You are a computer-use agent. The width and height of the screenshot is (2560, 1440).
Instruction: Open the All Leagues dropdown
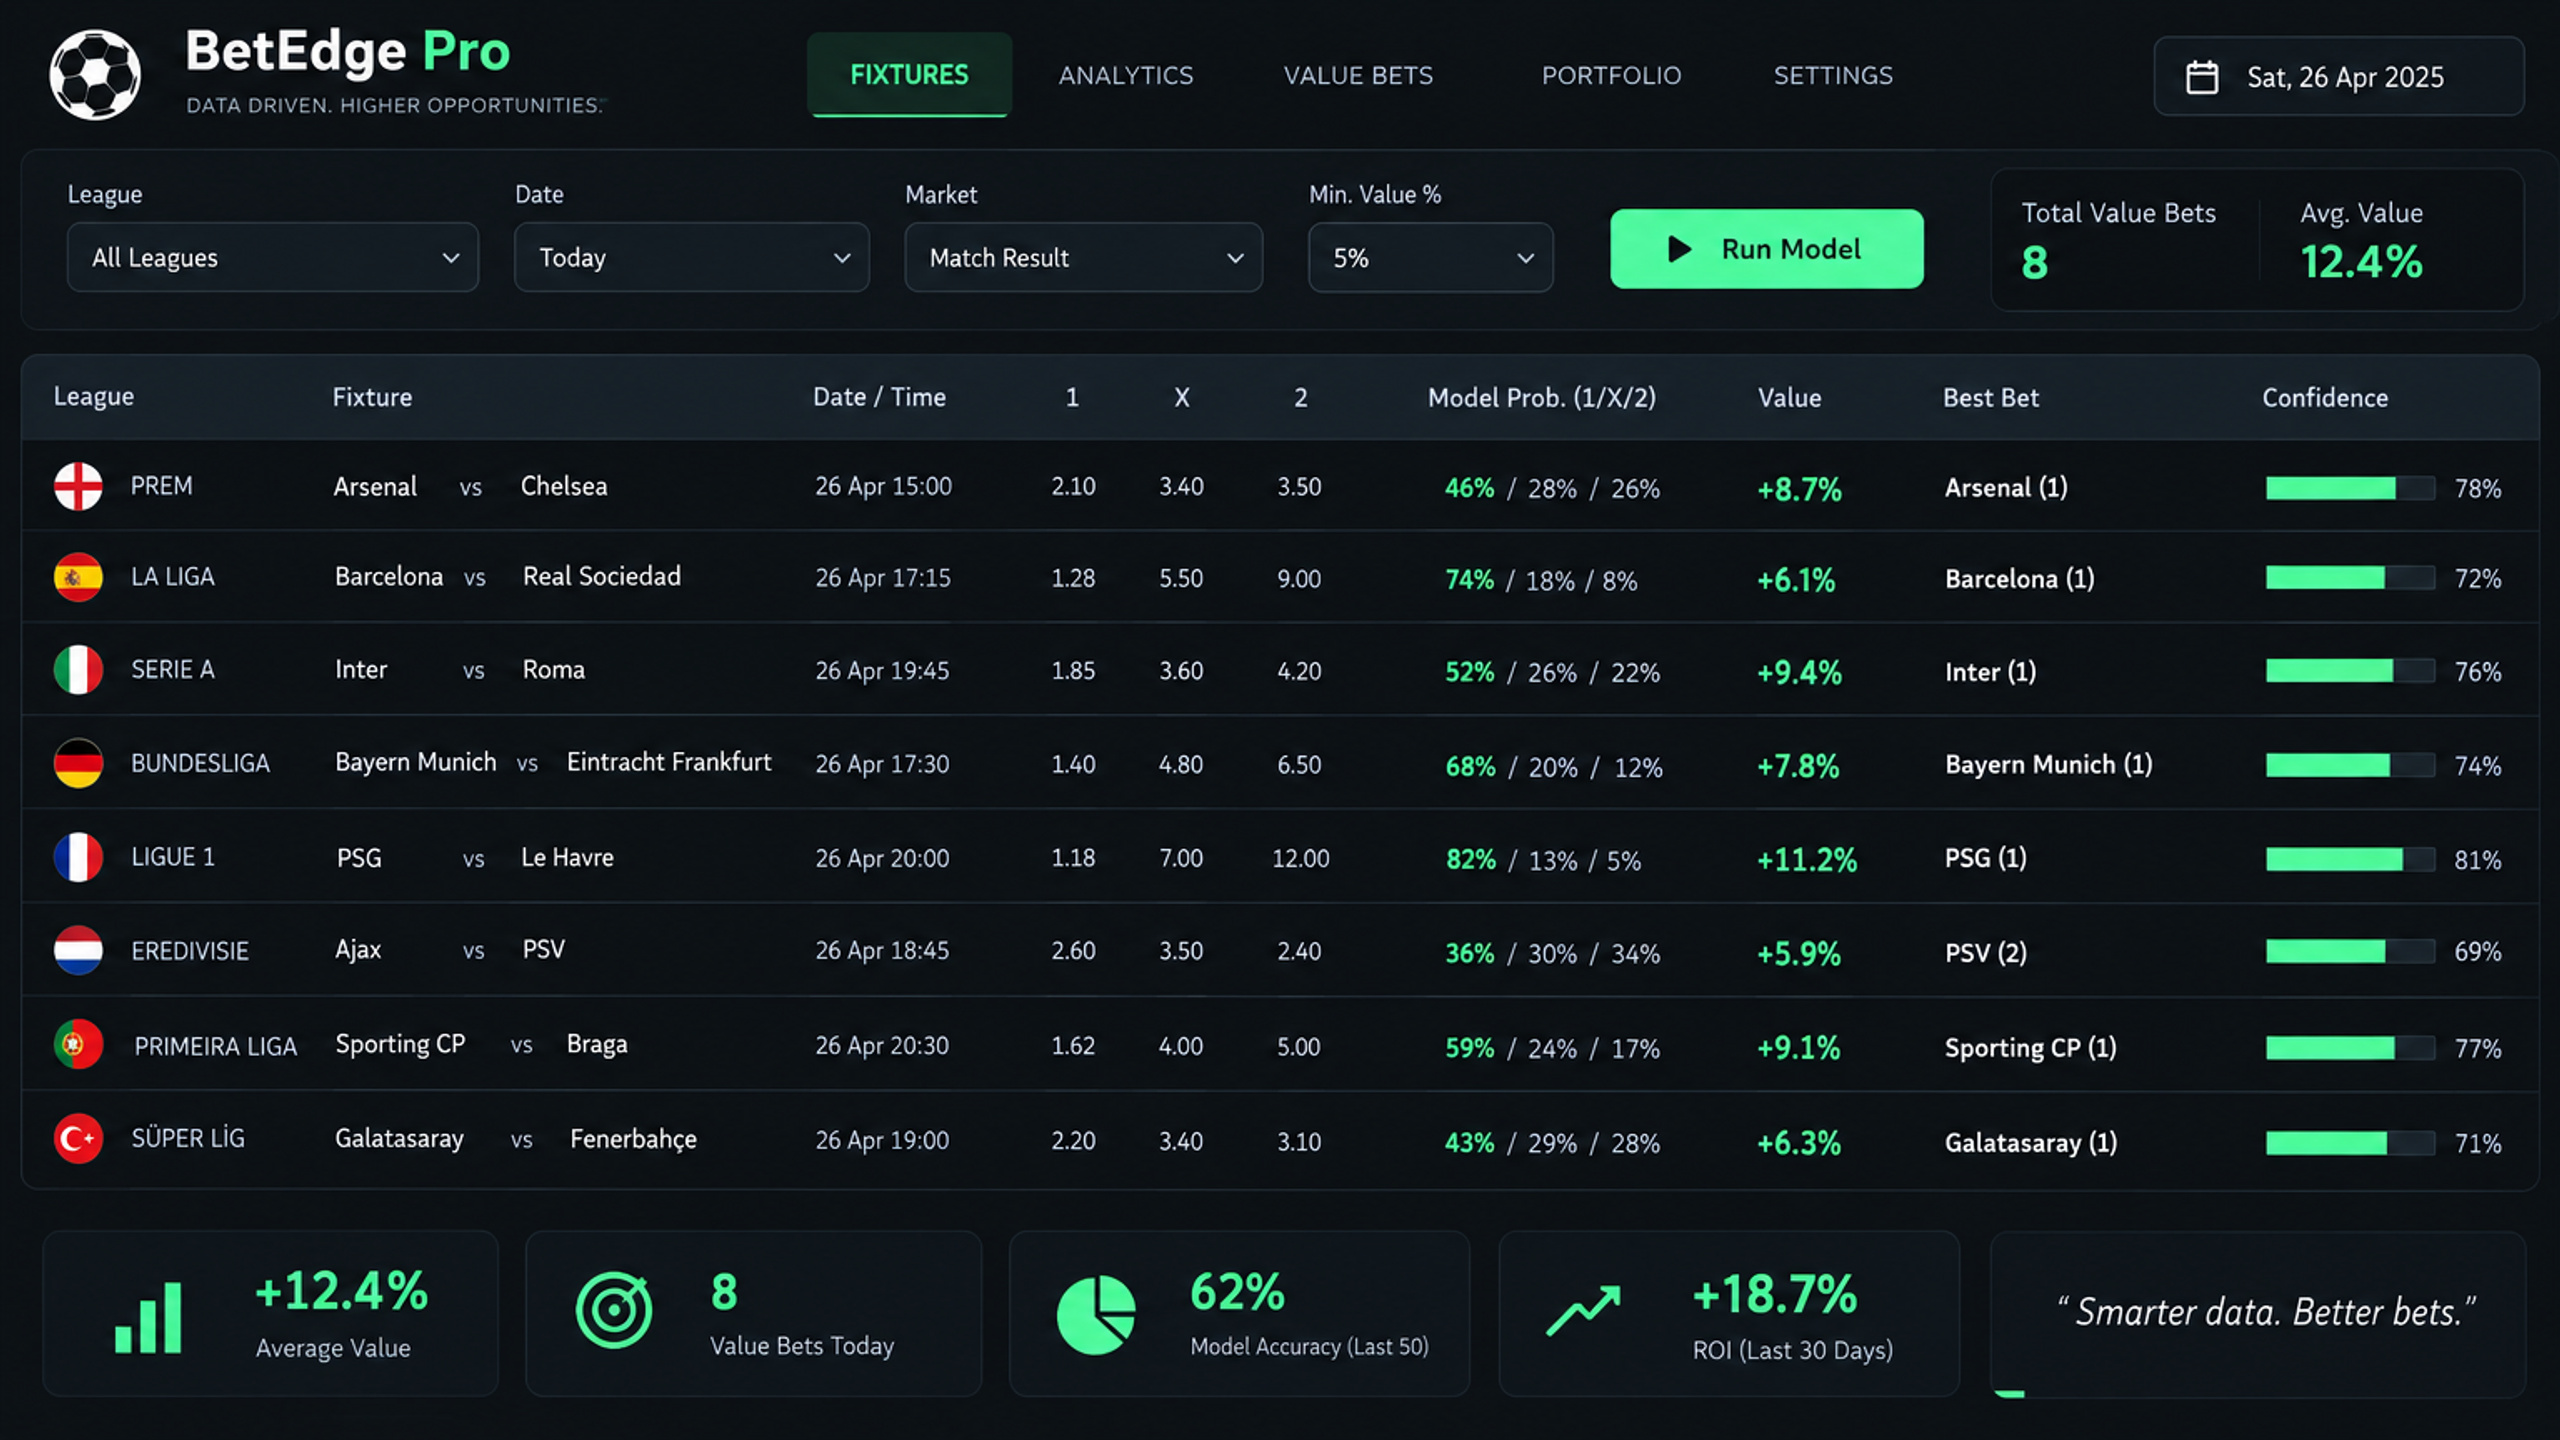272,257
